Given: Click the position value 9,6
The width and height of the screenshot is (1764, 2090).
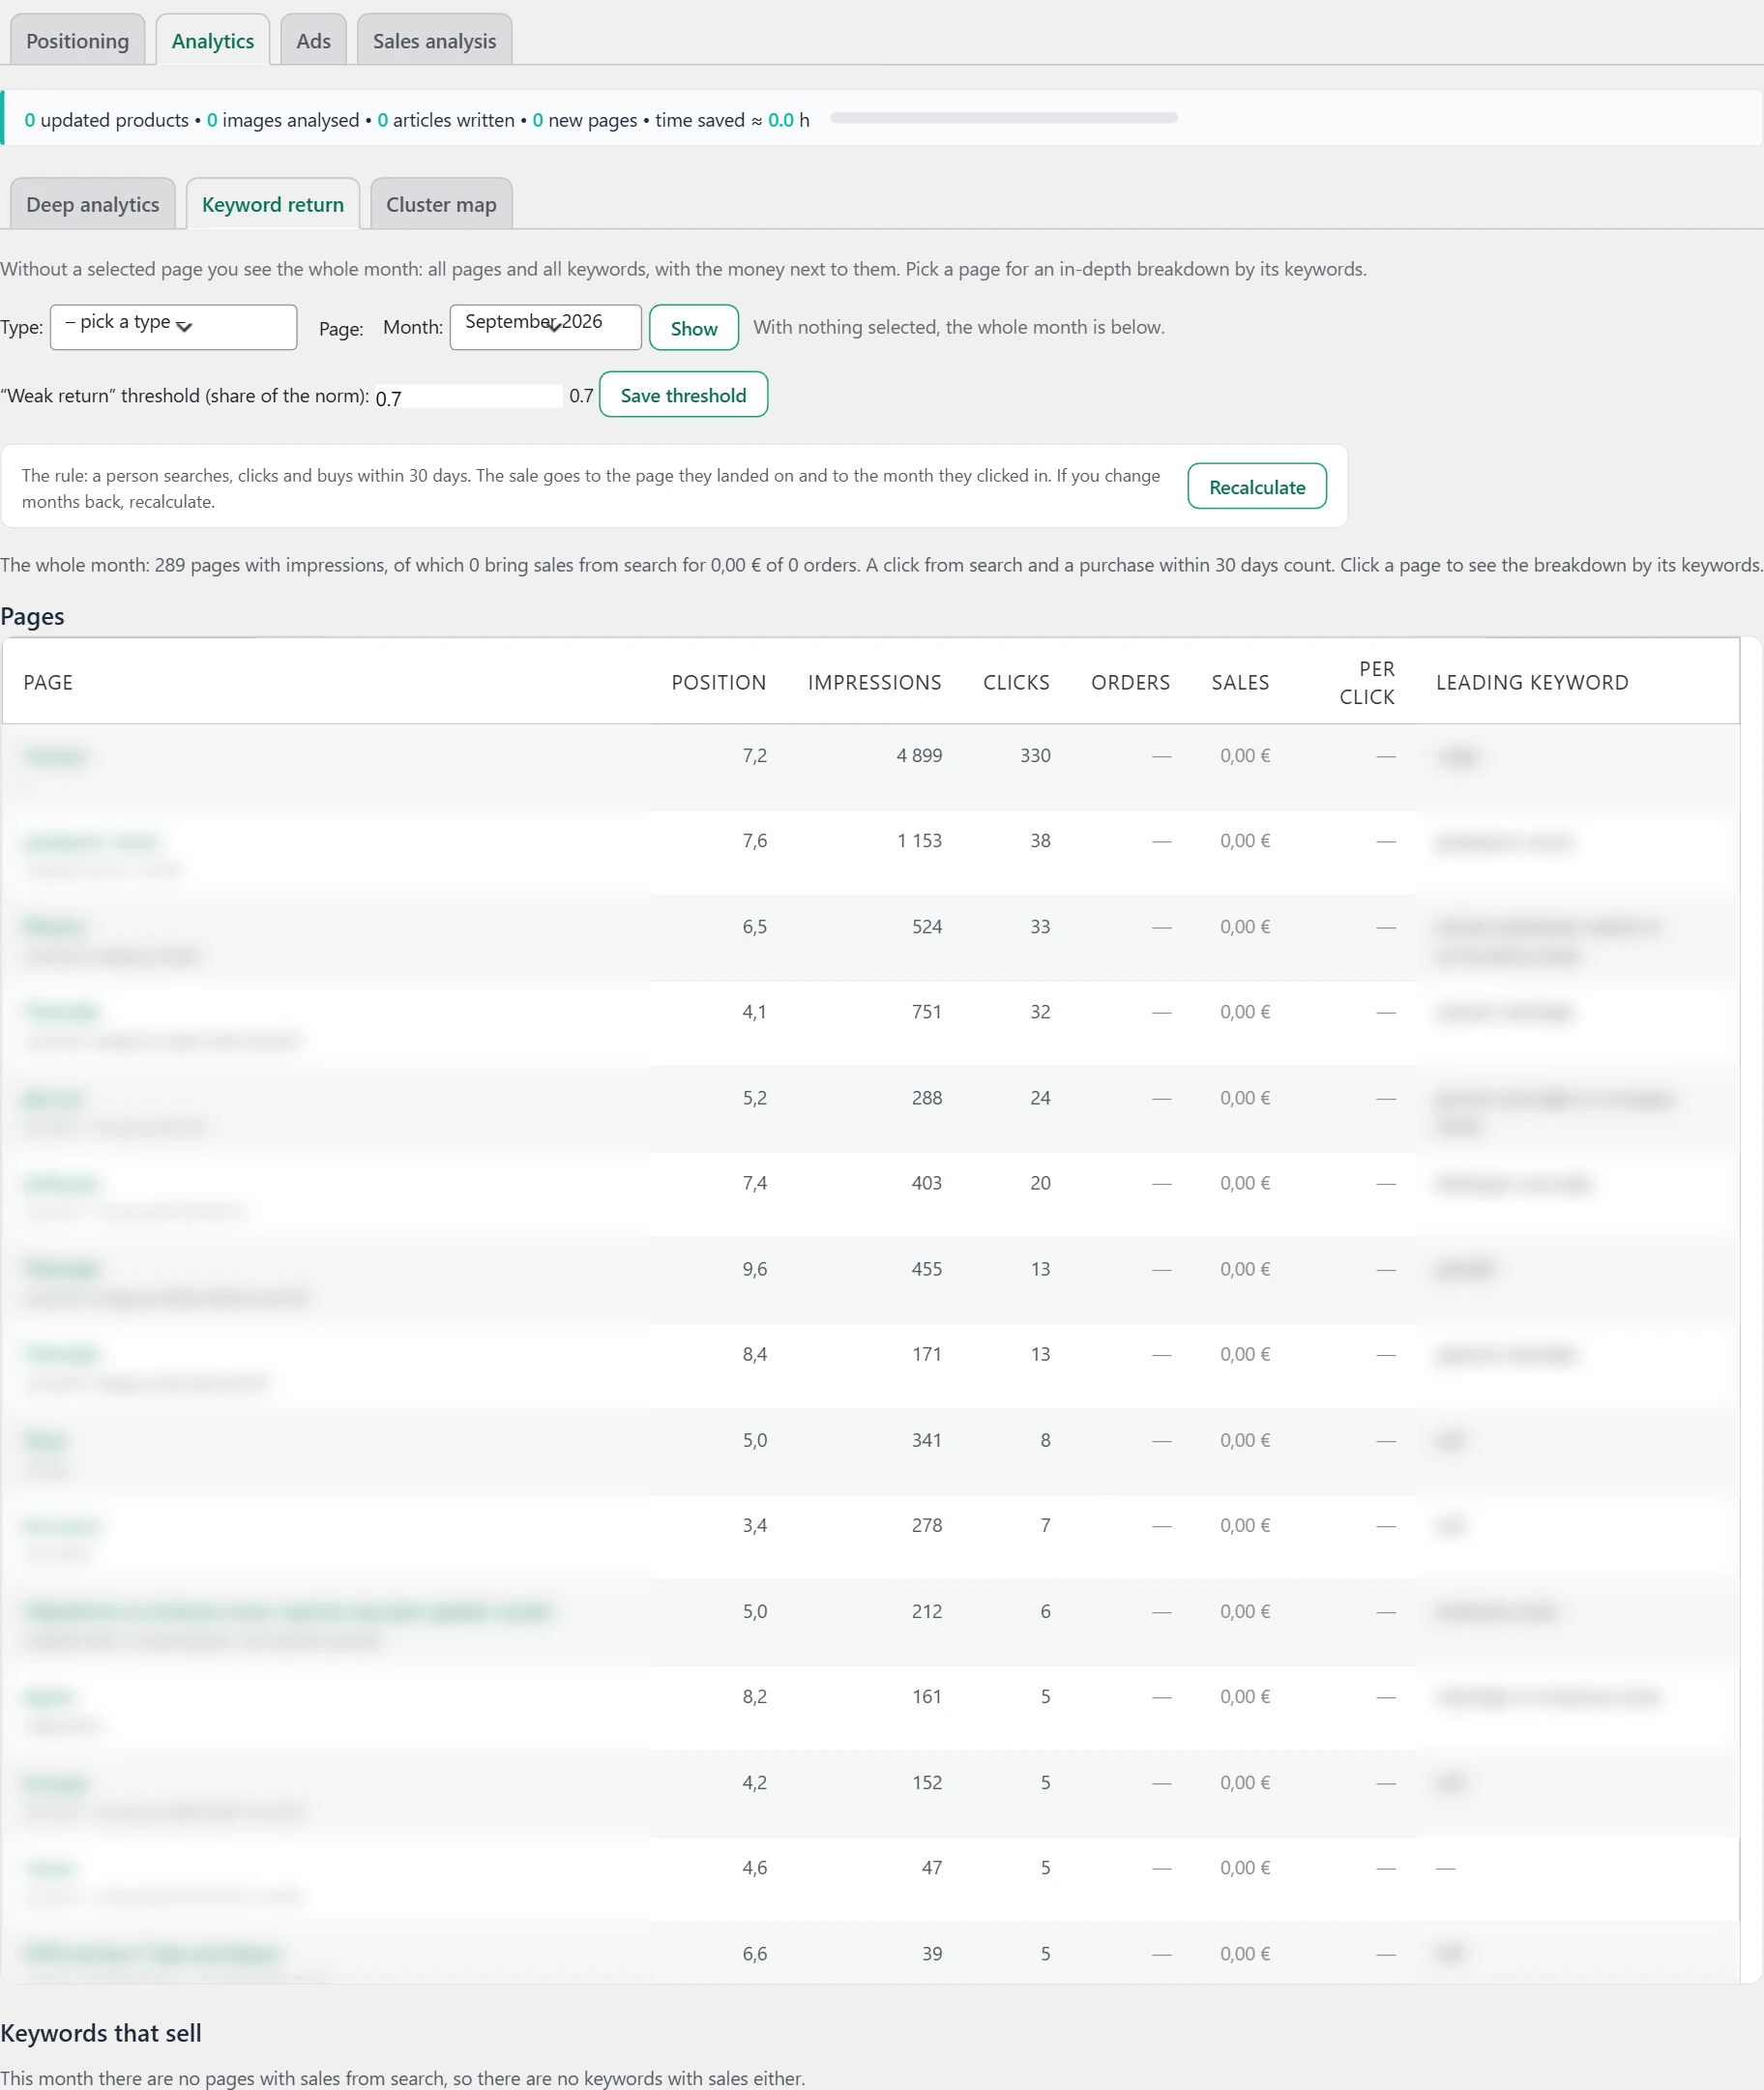Looking at the screenshot, I should (x=754, y=1268).
